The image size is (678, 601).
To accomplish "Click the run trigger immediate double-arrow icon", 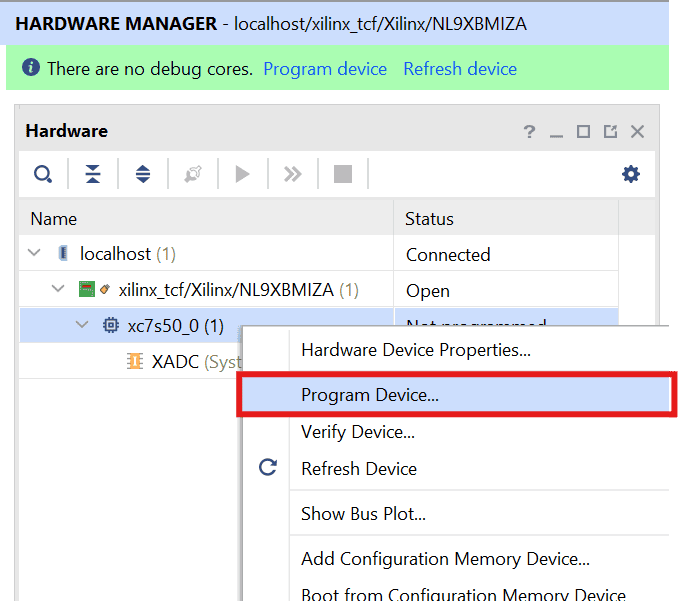I will [x=292, y=174].
